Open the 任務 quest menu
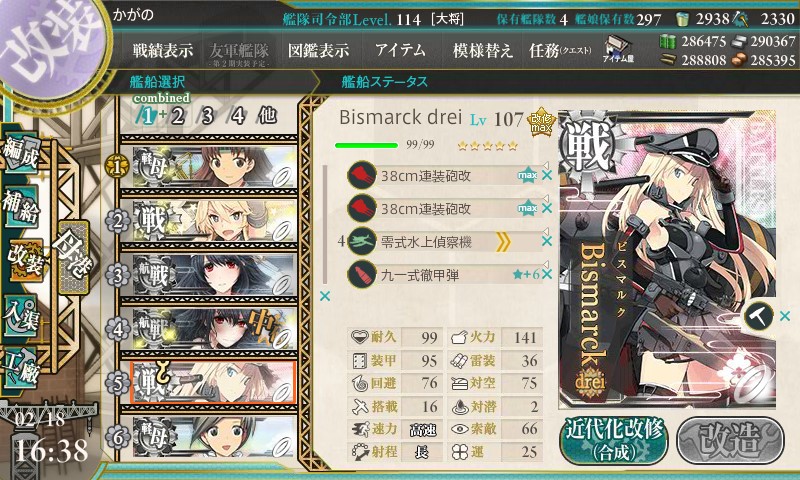This screenshot has height=480, width=800. click(560, 50)
